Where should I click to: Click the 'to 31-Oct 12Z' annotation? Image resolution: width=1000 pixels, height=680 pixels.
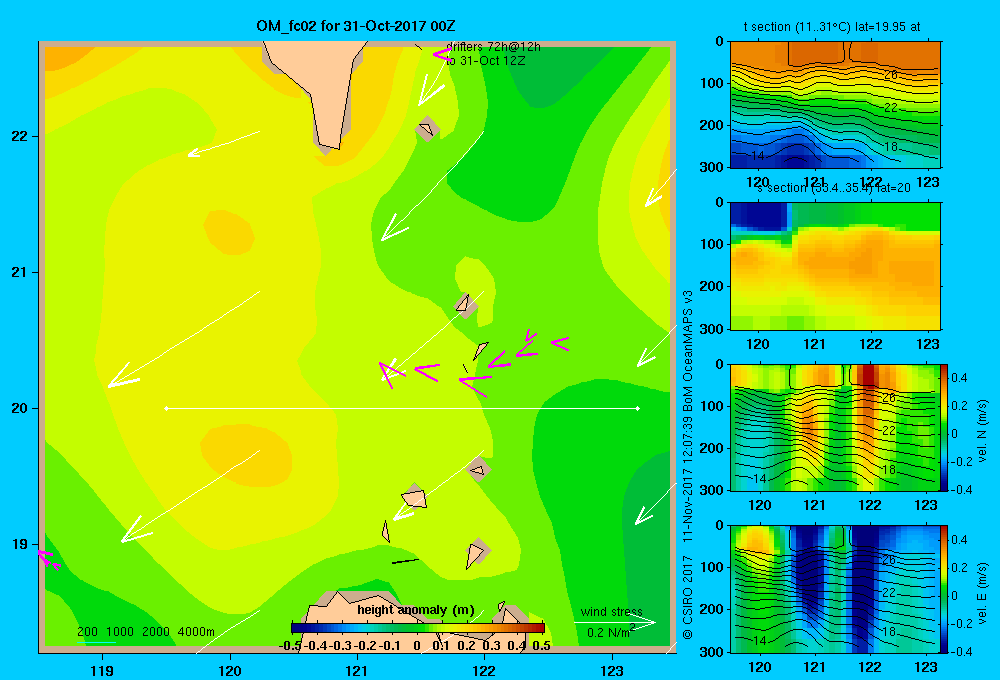pyautogui.click(x=485, y=61)
